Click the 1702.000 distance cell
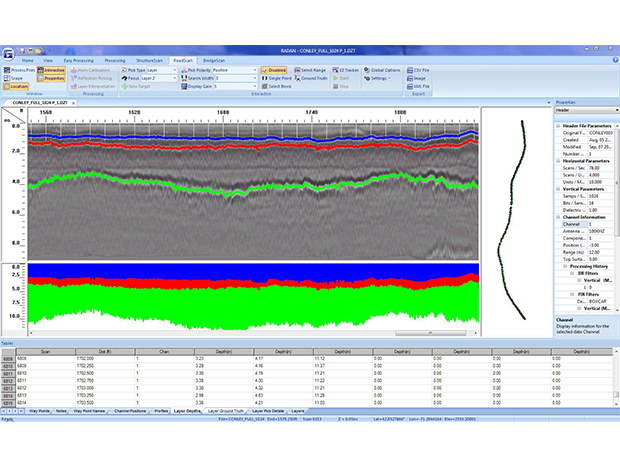This screenshot has width=620, height=466. [x=105, y=359]
